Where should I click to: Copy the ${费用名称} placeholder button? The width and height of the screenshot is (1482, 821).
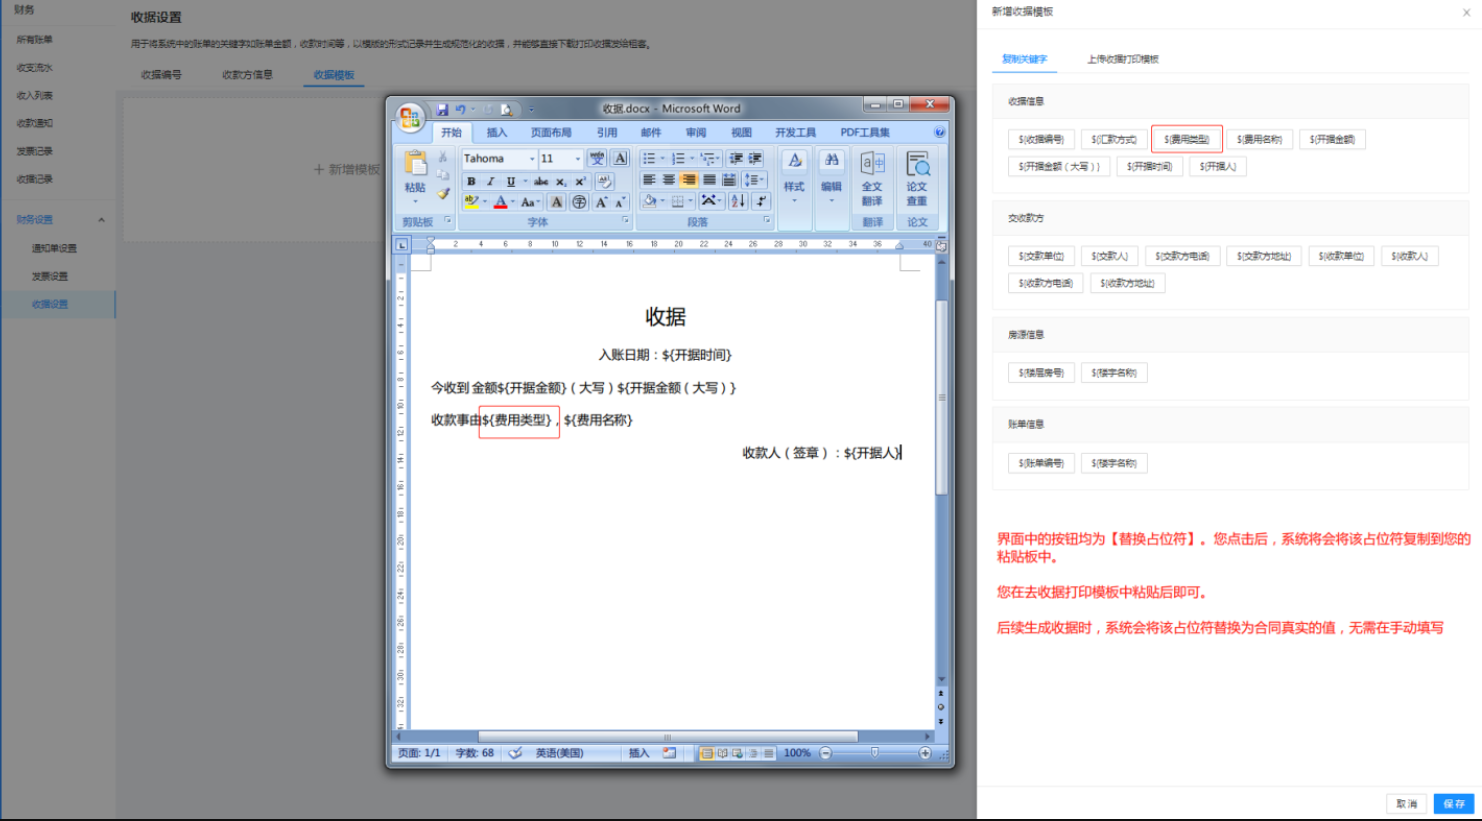(1259, 139)
